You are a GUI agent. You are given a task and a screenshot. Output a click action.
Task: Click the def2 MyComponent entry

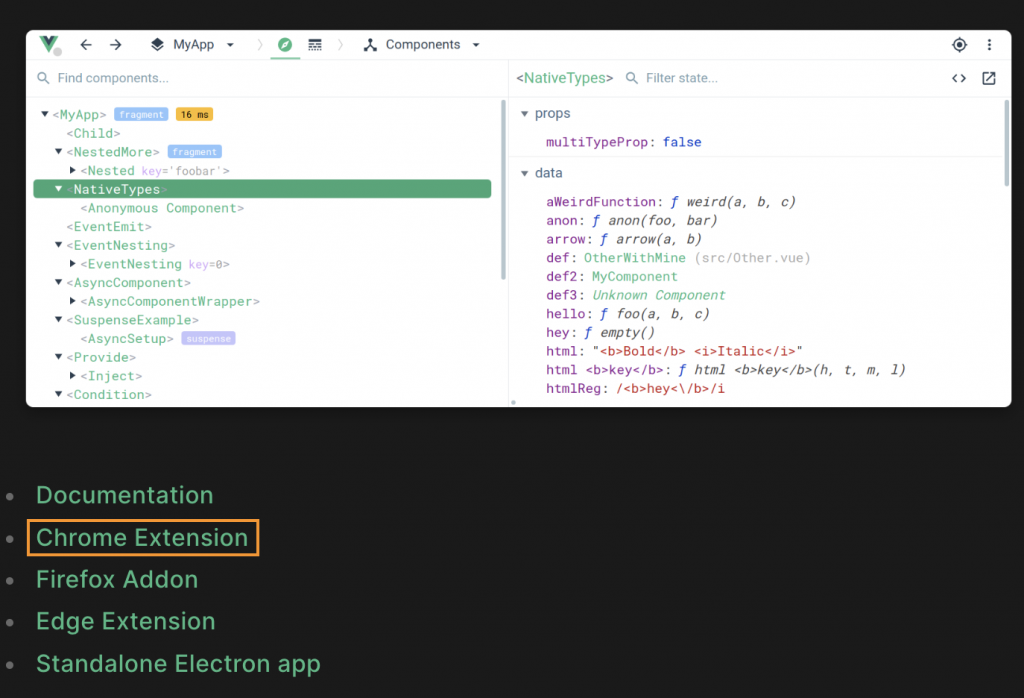(x=611, y=276)
